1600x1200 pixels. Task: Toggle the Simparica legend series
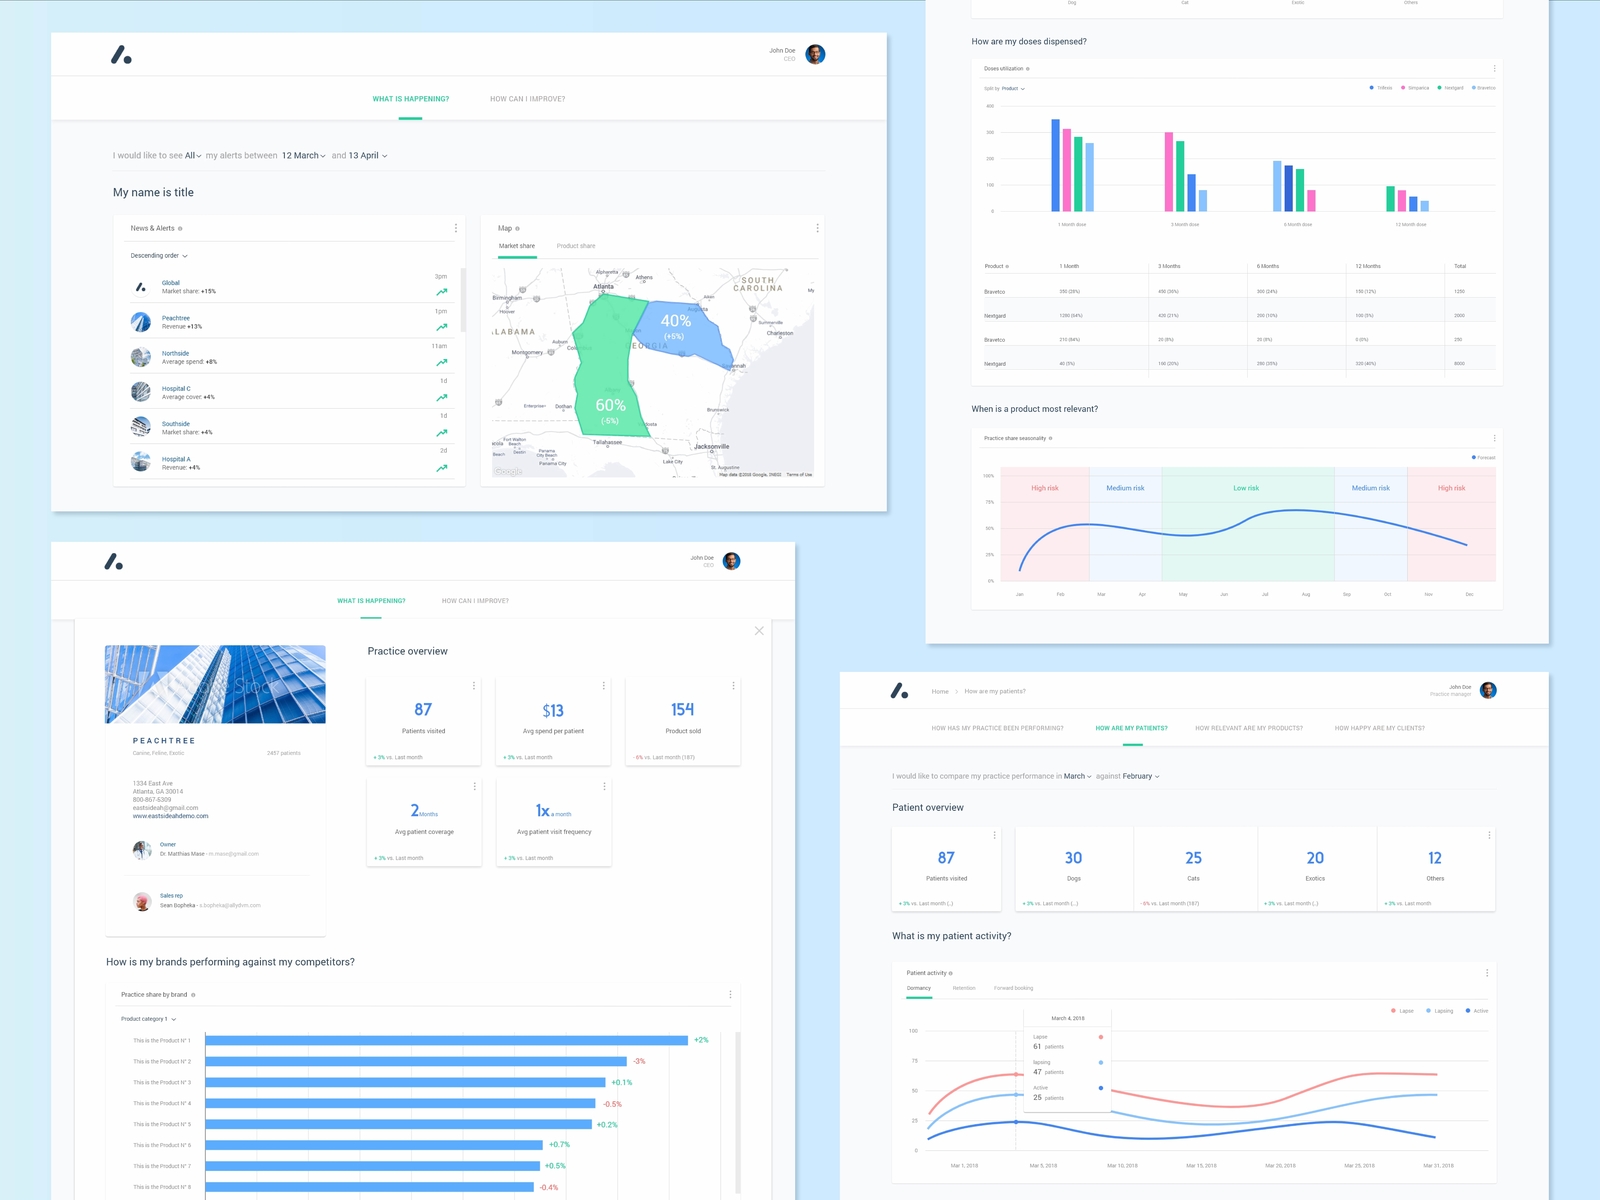point(1415,88)
